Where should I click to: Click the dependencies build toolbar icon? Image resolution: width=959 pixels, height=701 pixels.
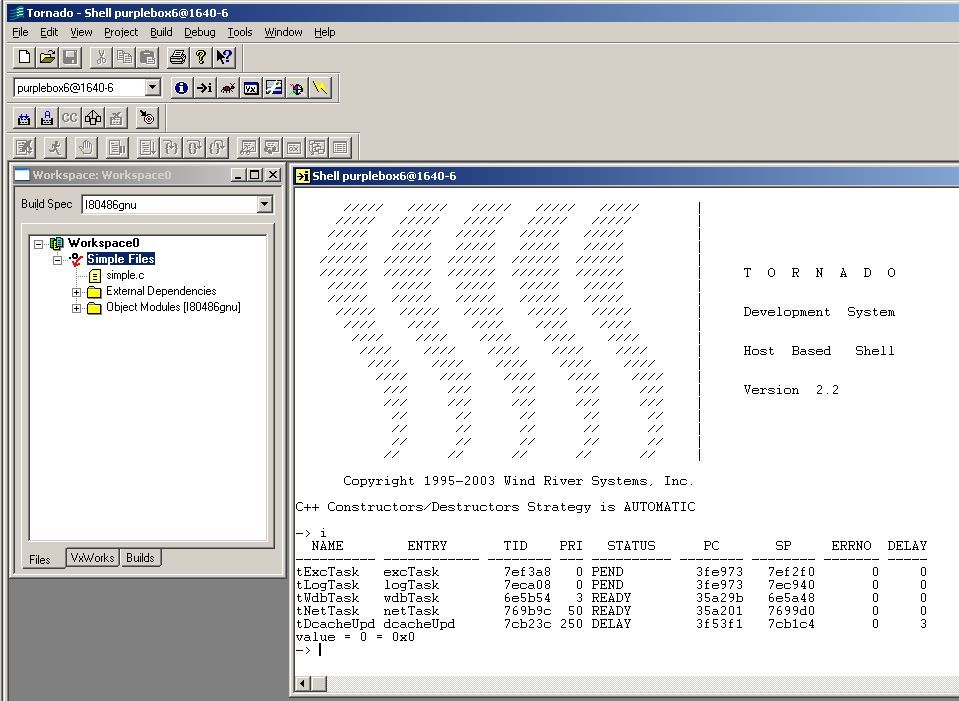point(93,117)
